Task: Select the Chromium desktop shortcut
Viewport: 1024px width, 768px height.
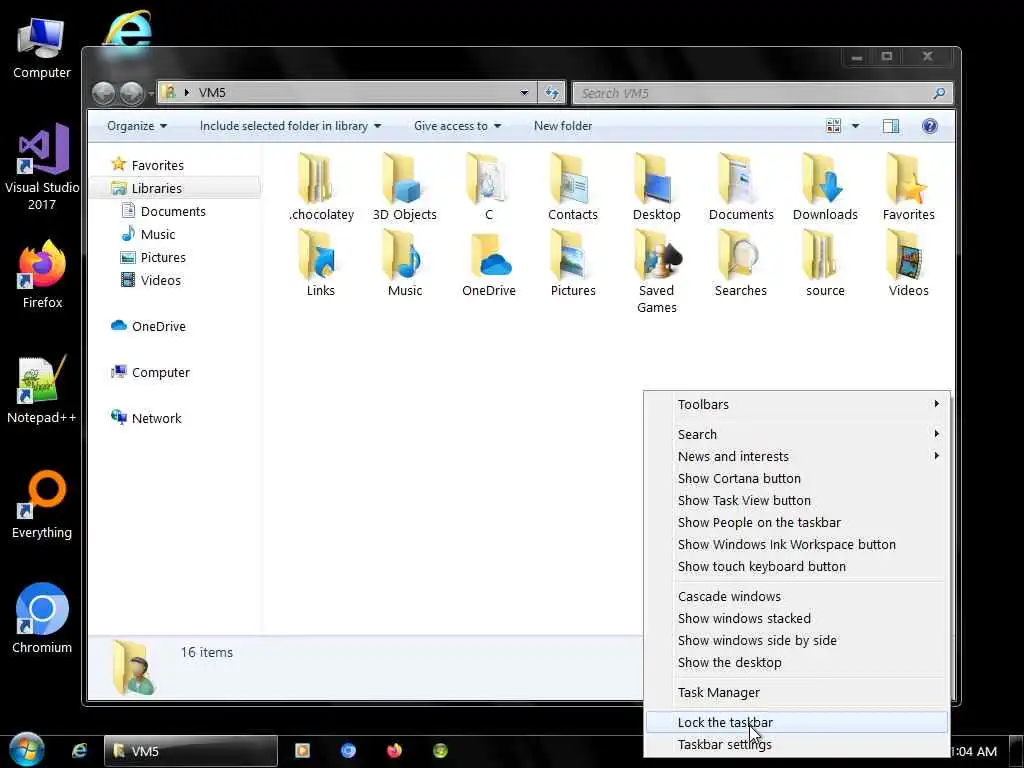Action: click(42, 618)
